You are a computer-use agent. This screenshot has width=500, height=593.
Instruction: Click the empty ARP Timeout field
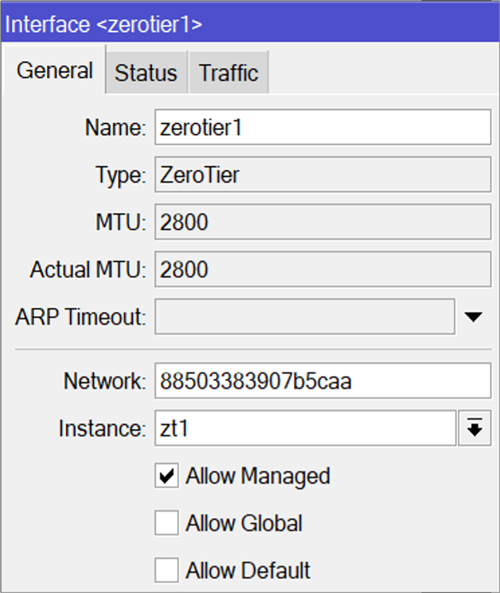tap(305, 317)
